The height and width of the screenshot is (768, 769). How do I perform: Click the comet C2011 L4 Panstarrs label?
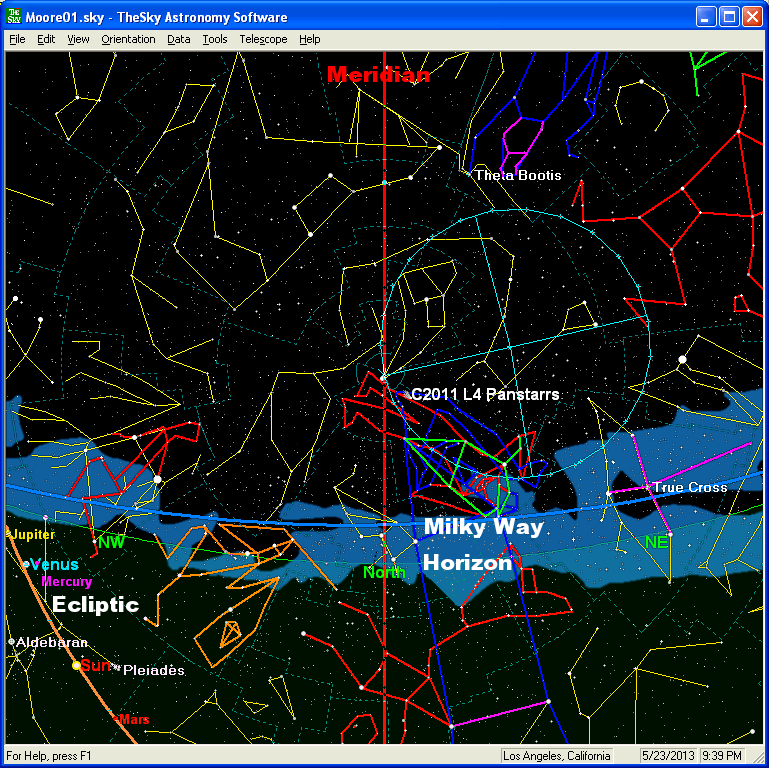coord(485,395)
